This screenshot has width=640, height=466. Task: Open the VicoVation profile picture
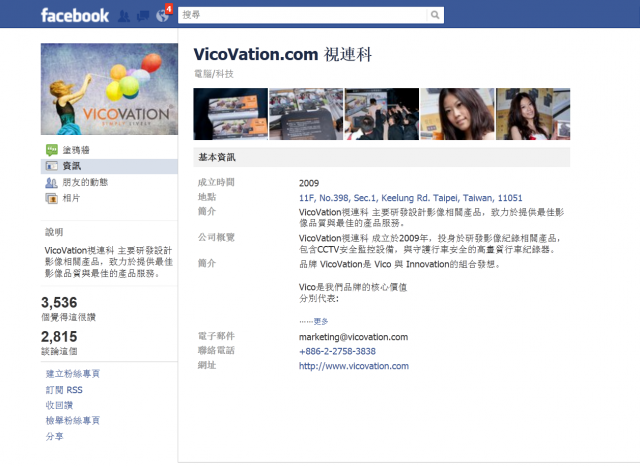tap(109, 89)
